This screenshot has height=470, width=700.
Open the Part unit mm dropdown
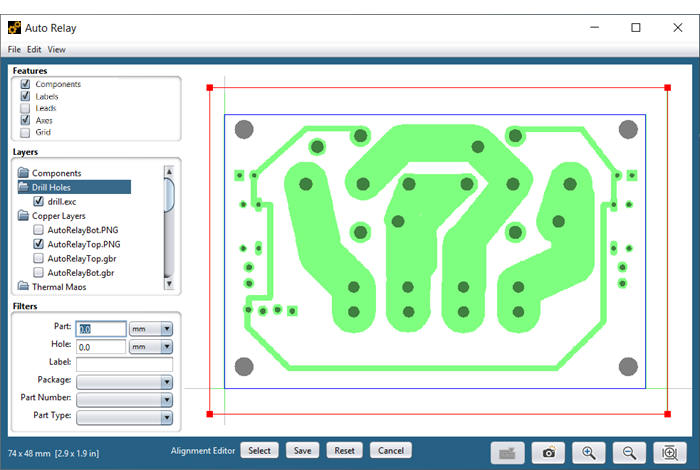point(151,329)
